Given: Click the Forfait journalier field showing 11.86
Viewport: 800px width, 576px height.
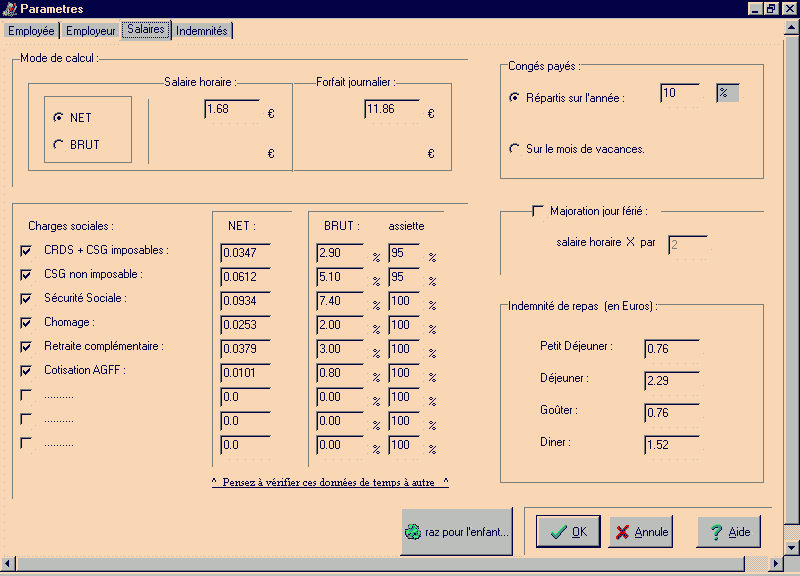Looking at the screenshot, I should click(x=392, y=109).
